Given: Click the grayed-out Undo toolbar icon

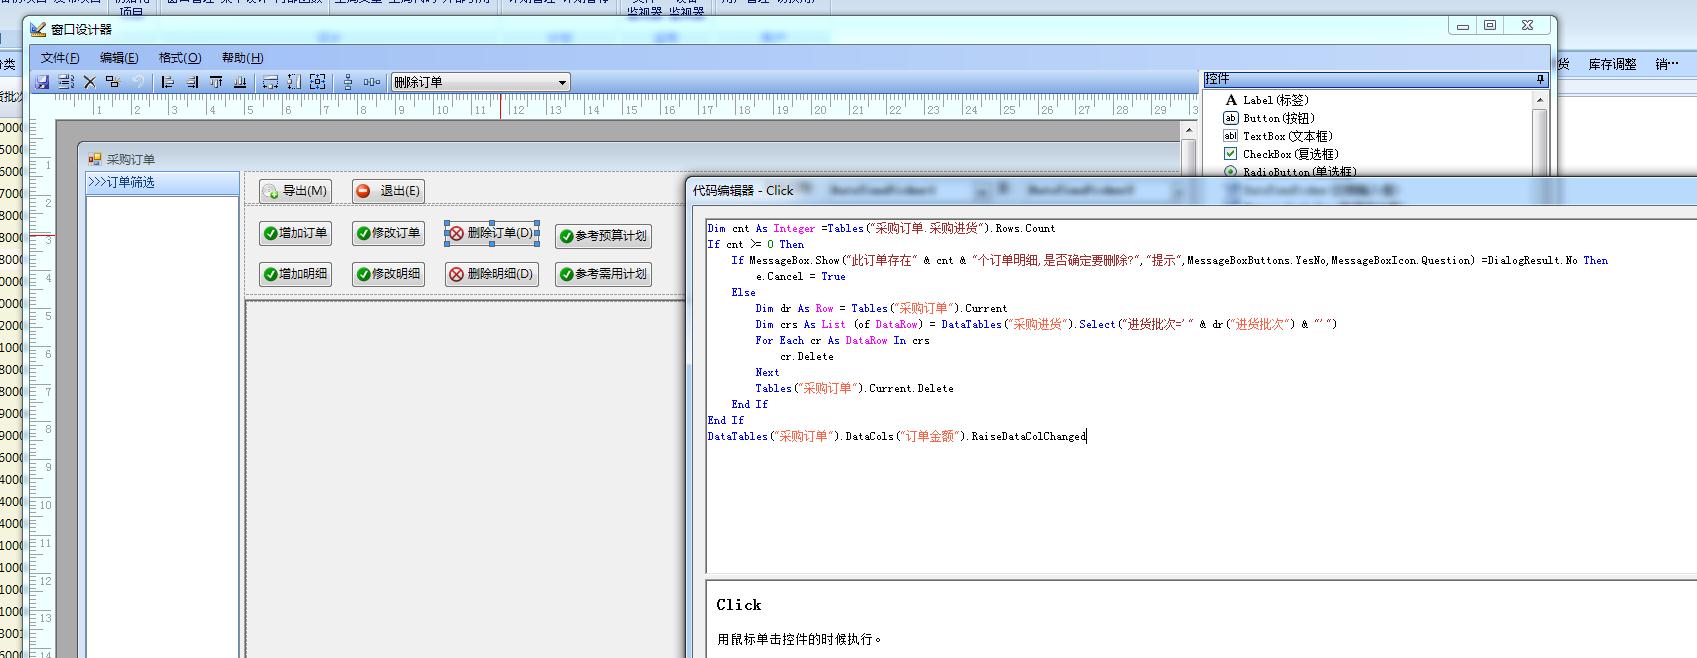Looking at the screenshot, I should (137, 82).
